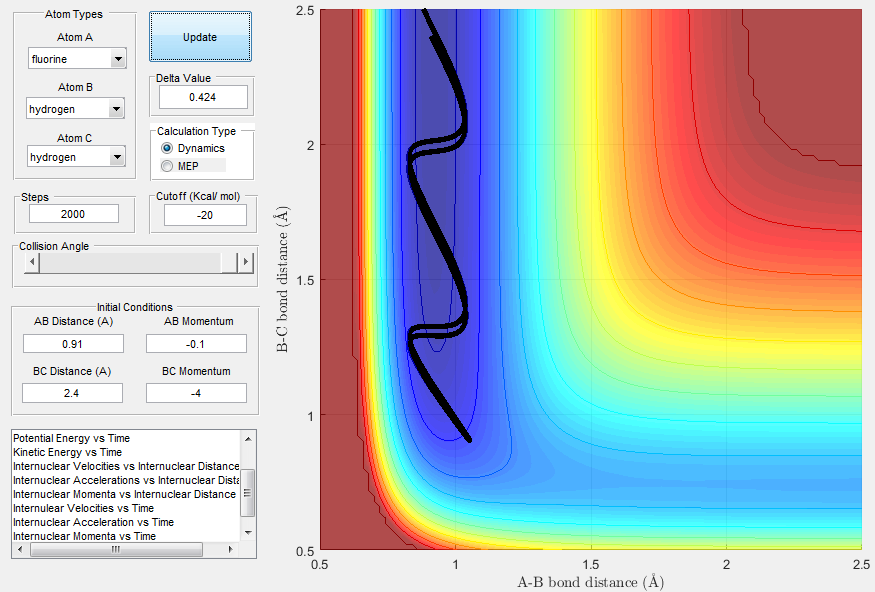Edit the AB Distance field
This screenshot has height=592, width=875.
[73, 344]
